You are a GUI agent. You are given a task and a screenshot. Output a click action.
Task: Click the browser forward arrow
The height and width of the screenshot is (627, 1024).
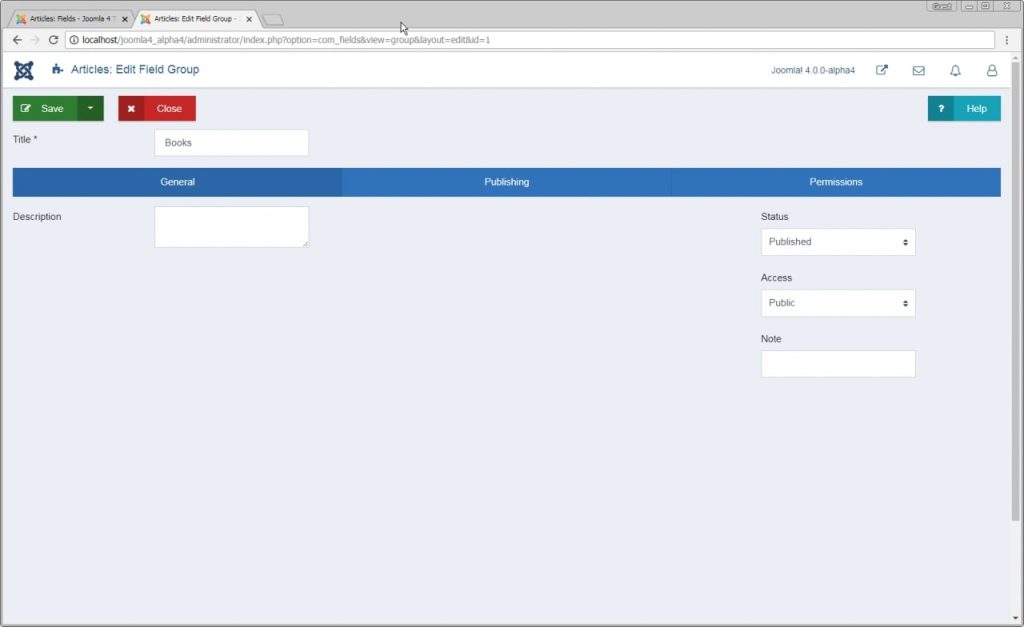tap(35, 40)
